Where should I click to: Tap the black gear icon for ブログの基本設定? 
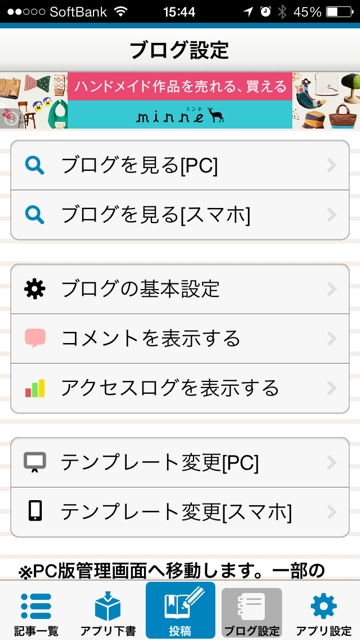point(35,289)
